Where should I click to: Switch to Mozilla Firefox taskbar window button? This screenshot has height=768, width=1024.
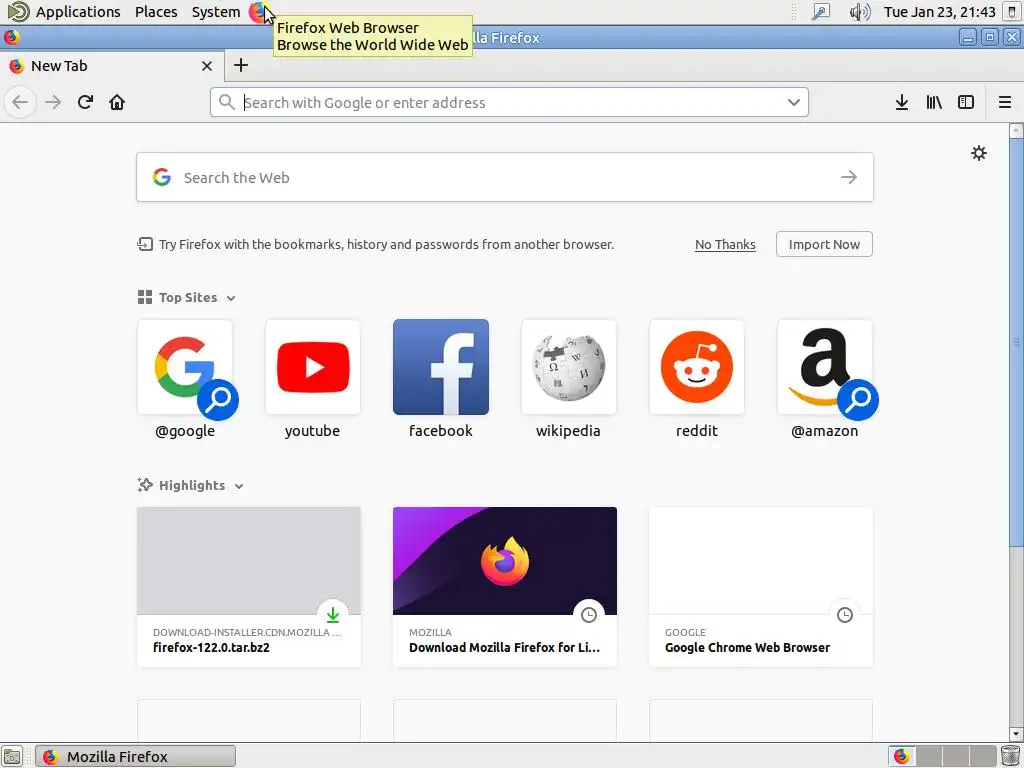tap(135, 756)
